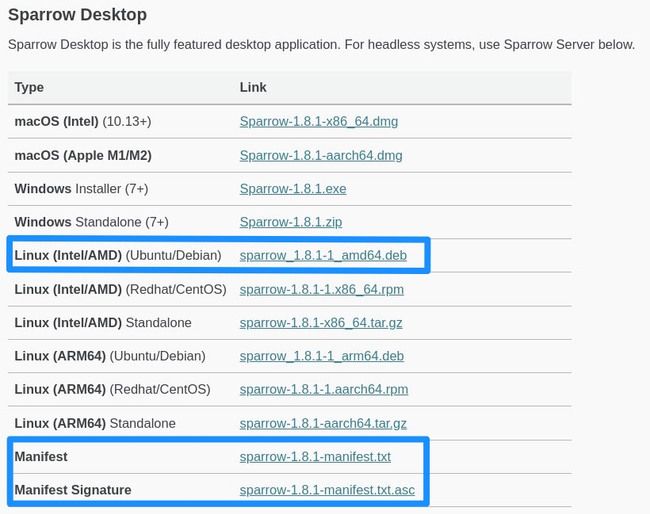Click the Manifest Signature row label
Screen dimensions: 650x514
pyautogui.click(x=72, y=490)
